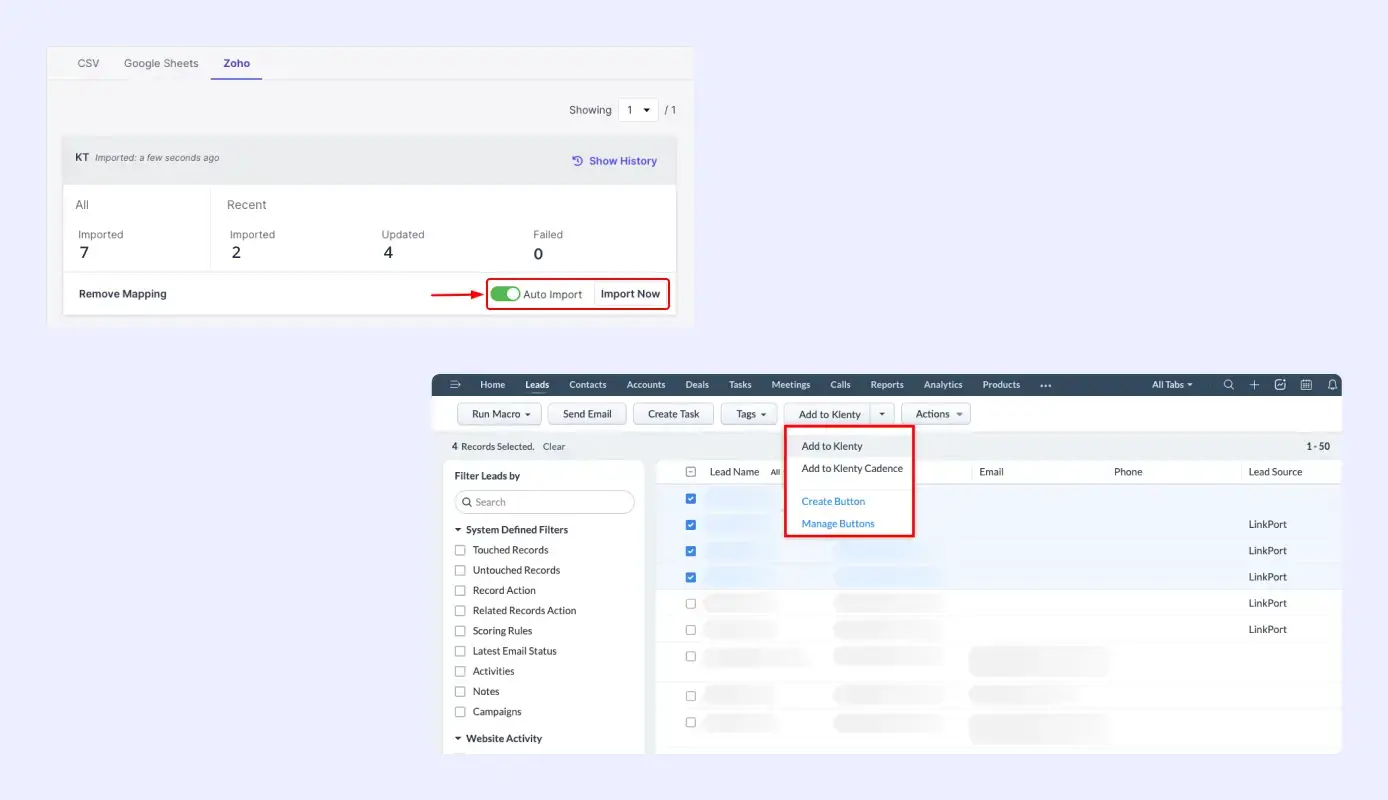Check the Notes filter checkbox
The height and width of the screenshot is (800, 1388).
460,692
